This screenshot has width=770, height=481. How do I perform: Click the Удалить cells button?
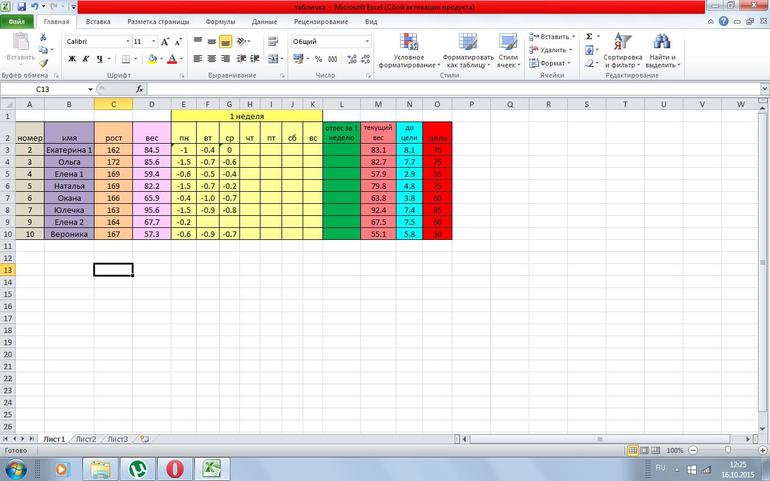[x=554, y=49]
